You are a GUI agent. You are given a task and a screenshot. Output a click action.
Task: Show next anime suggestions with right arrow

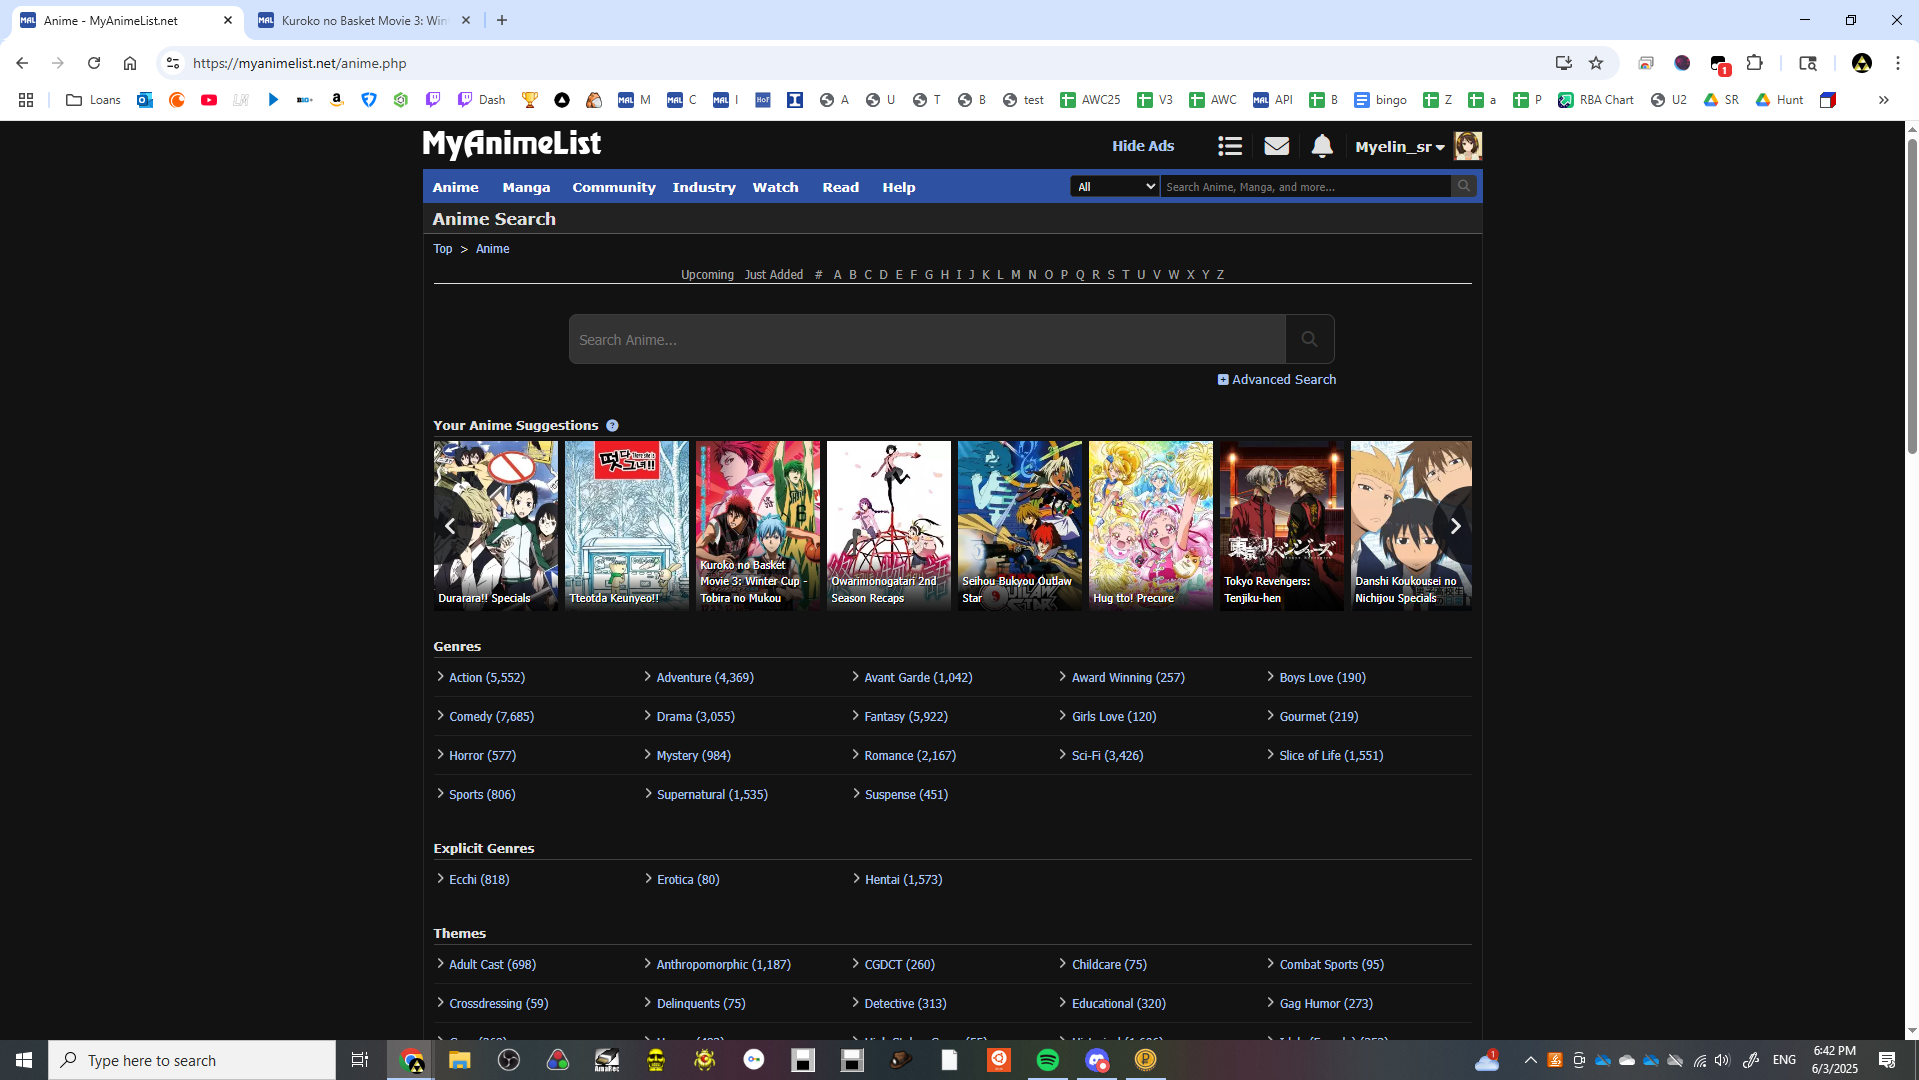click(1455, 526)
